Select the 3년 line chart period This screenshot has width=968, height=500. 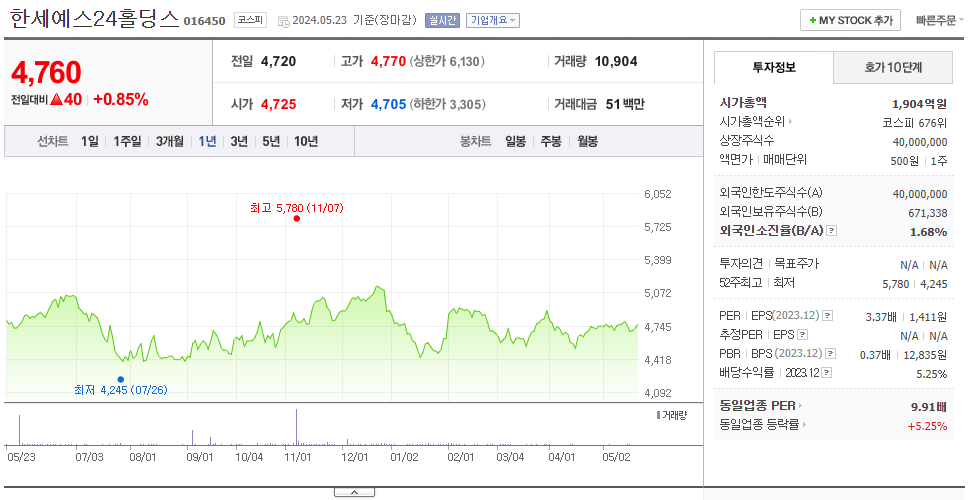[239, 141]
